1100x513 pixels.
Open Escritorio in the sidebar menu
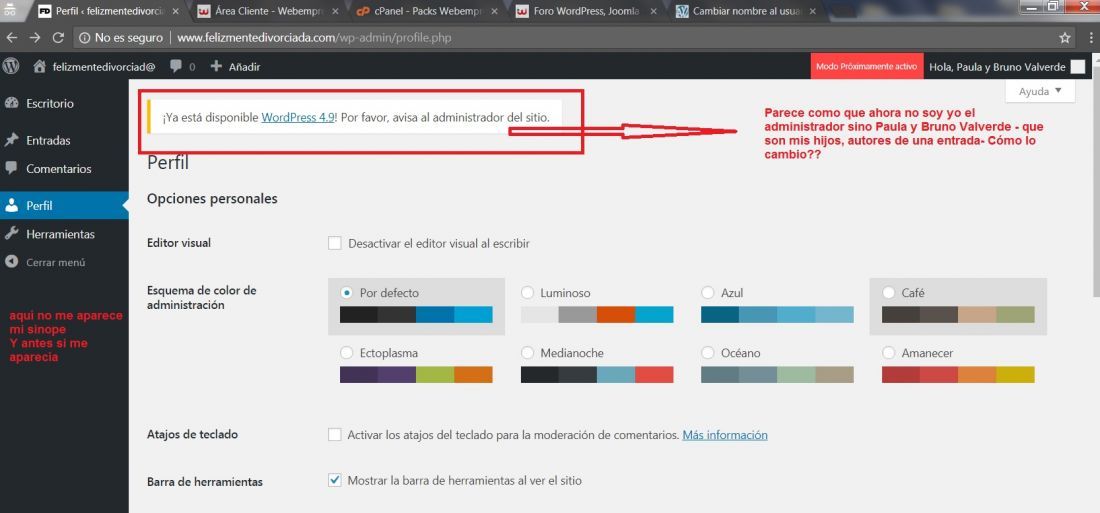pyautogui.click(x=50, y=103)
